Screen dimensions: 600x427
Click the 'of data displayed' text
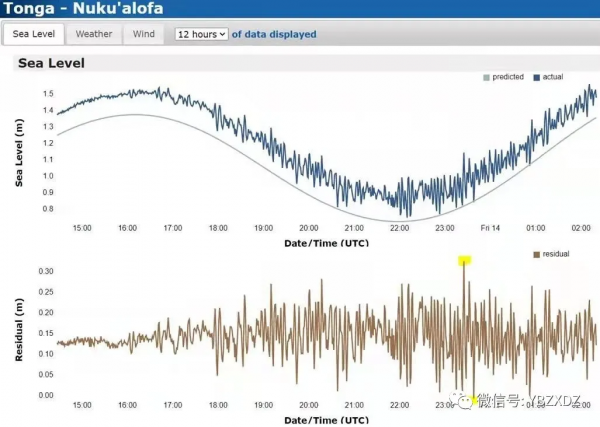point(274,34)
